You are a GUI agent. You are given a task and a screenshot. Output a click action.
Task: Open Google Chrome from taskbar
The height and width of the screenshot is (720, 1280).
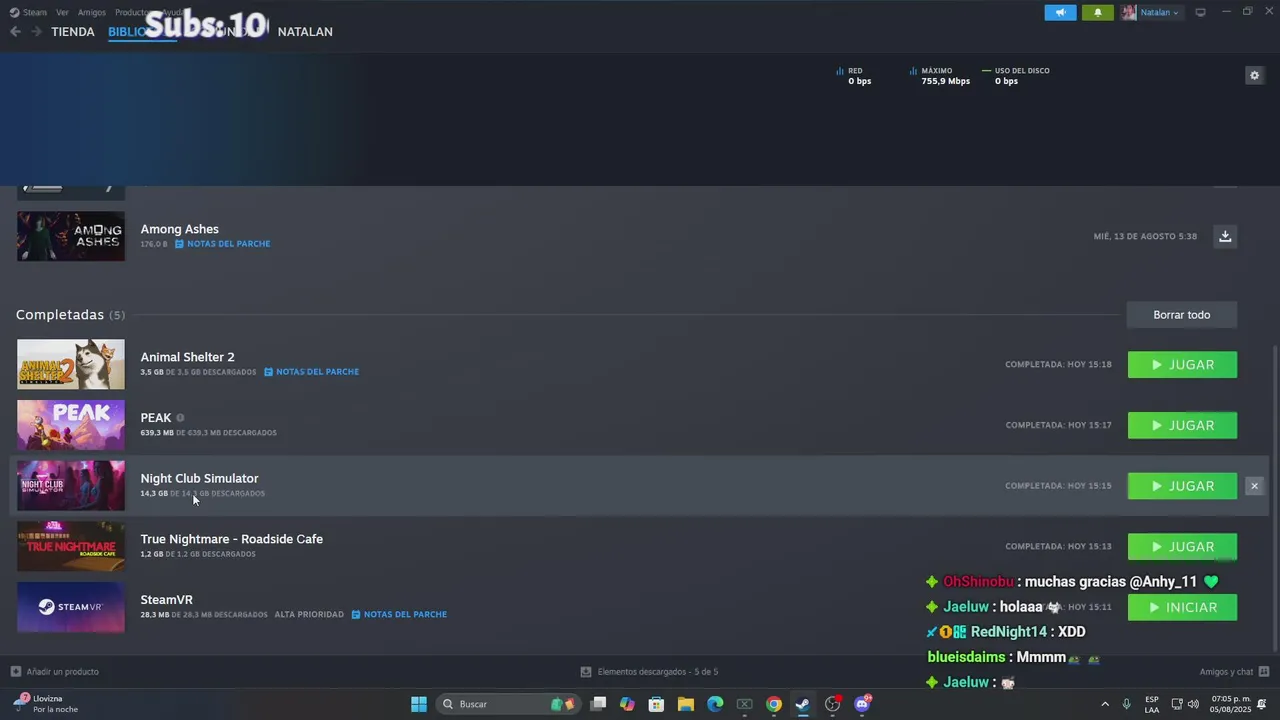pos(774,704)
